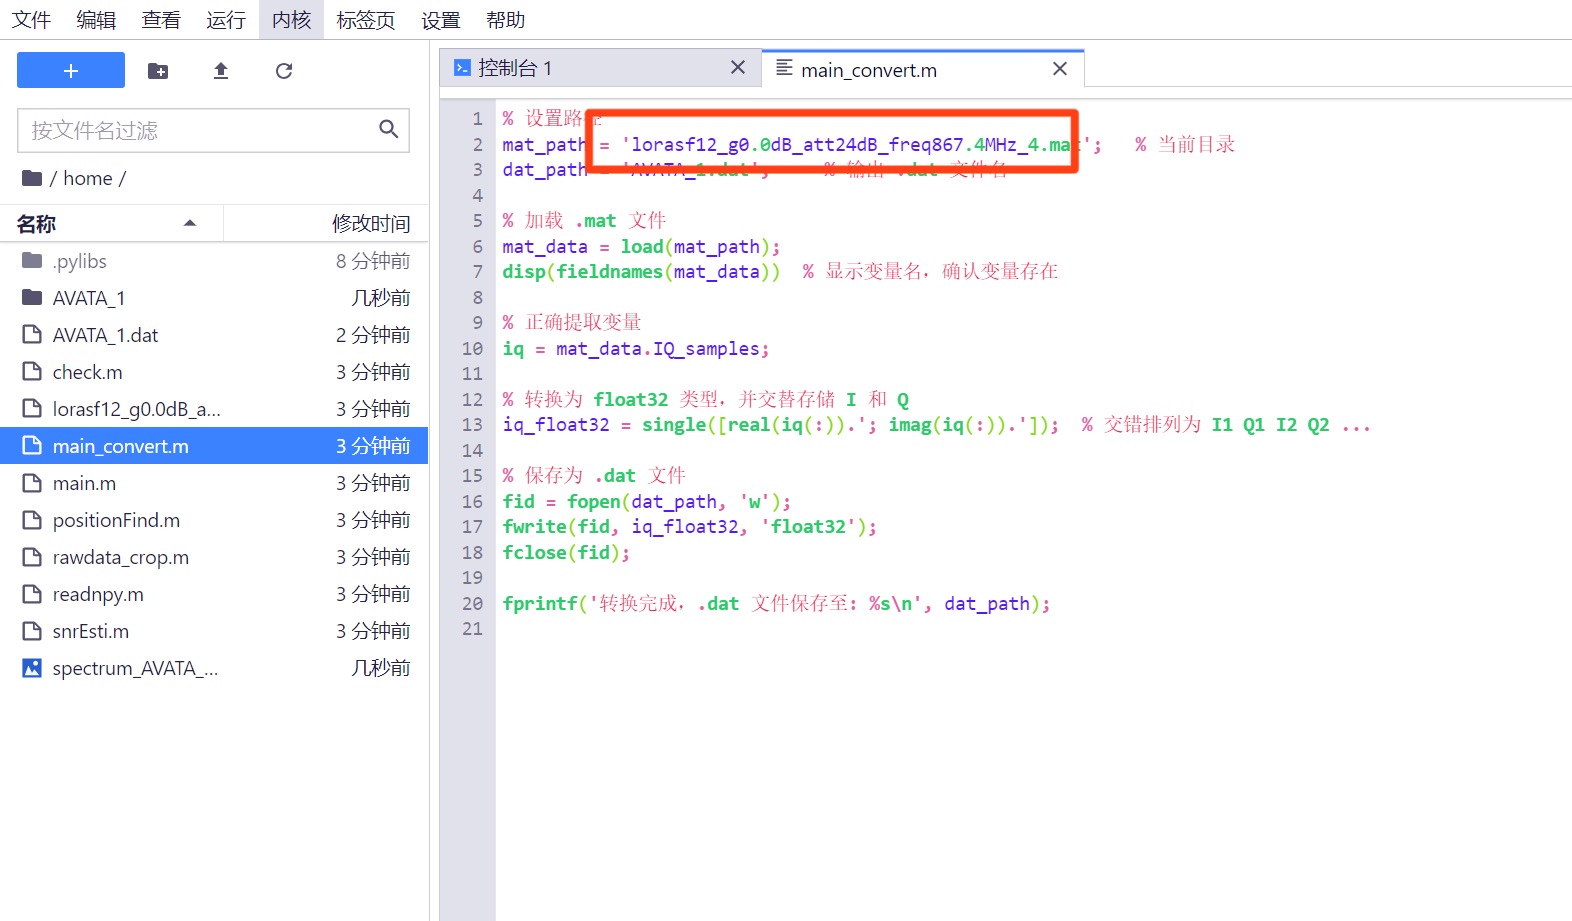Viewport: 1572px width, 921px height.
Task: Open the AVATA_1 folder
Action: coord(89,298)
